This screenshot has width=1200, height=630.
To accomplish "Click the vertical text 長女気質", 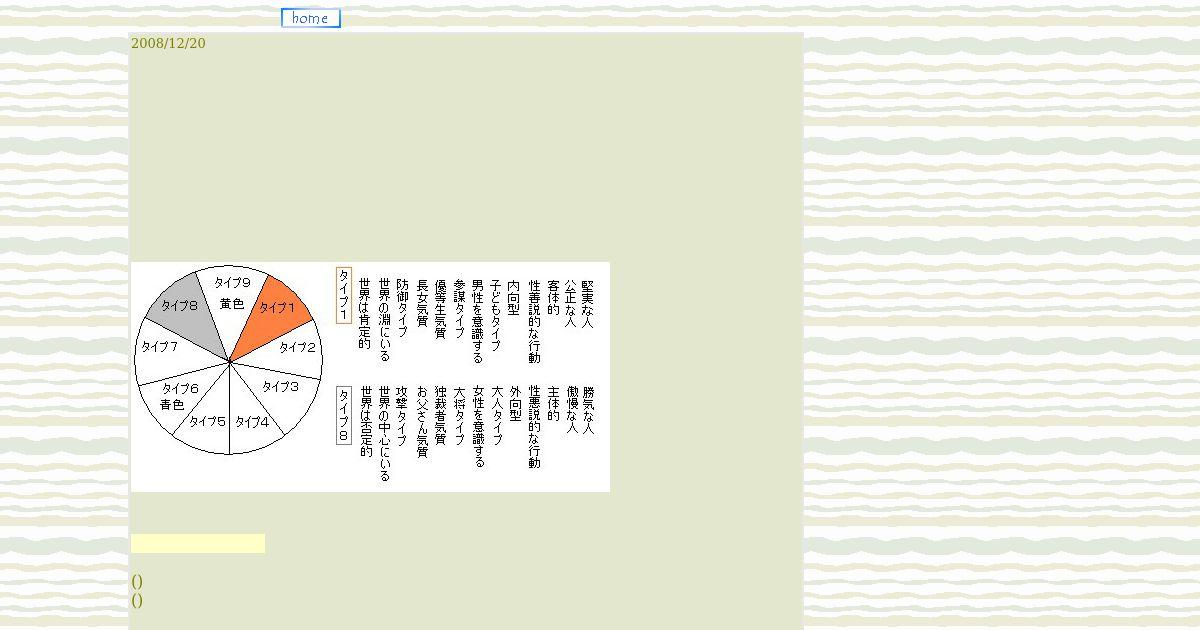I will 422,302.
